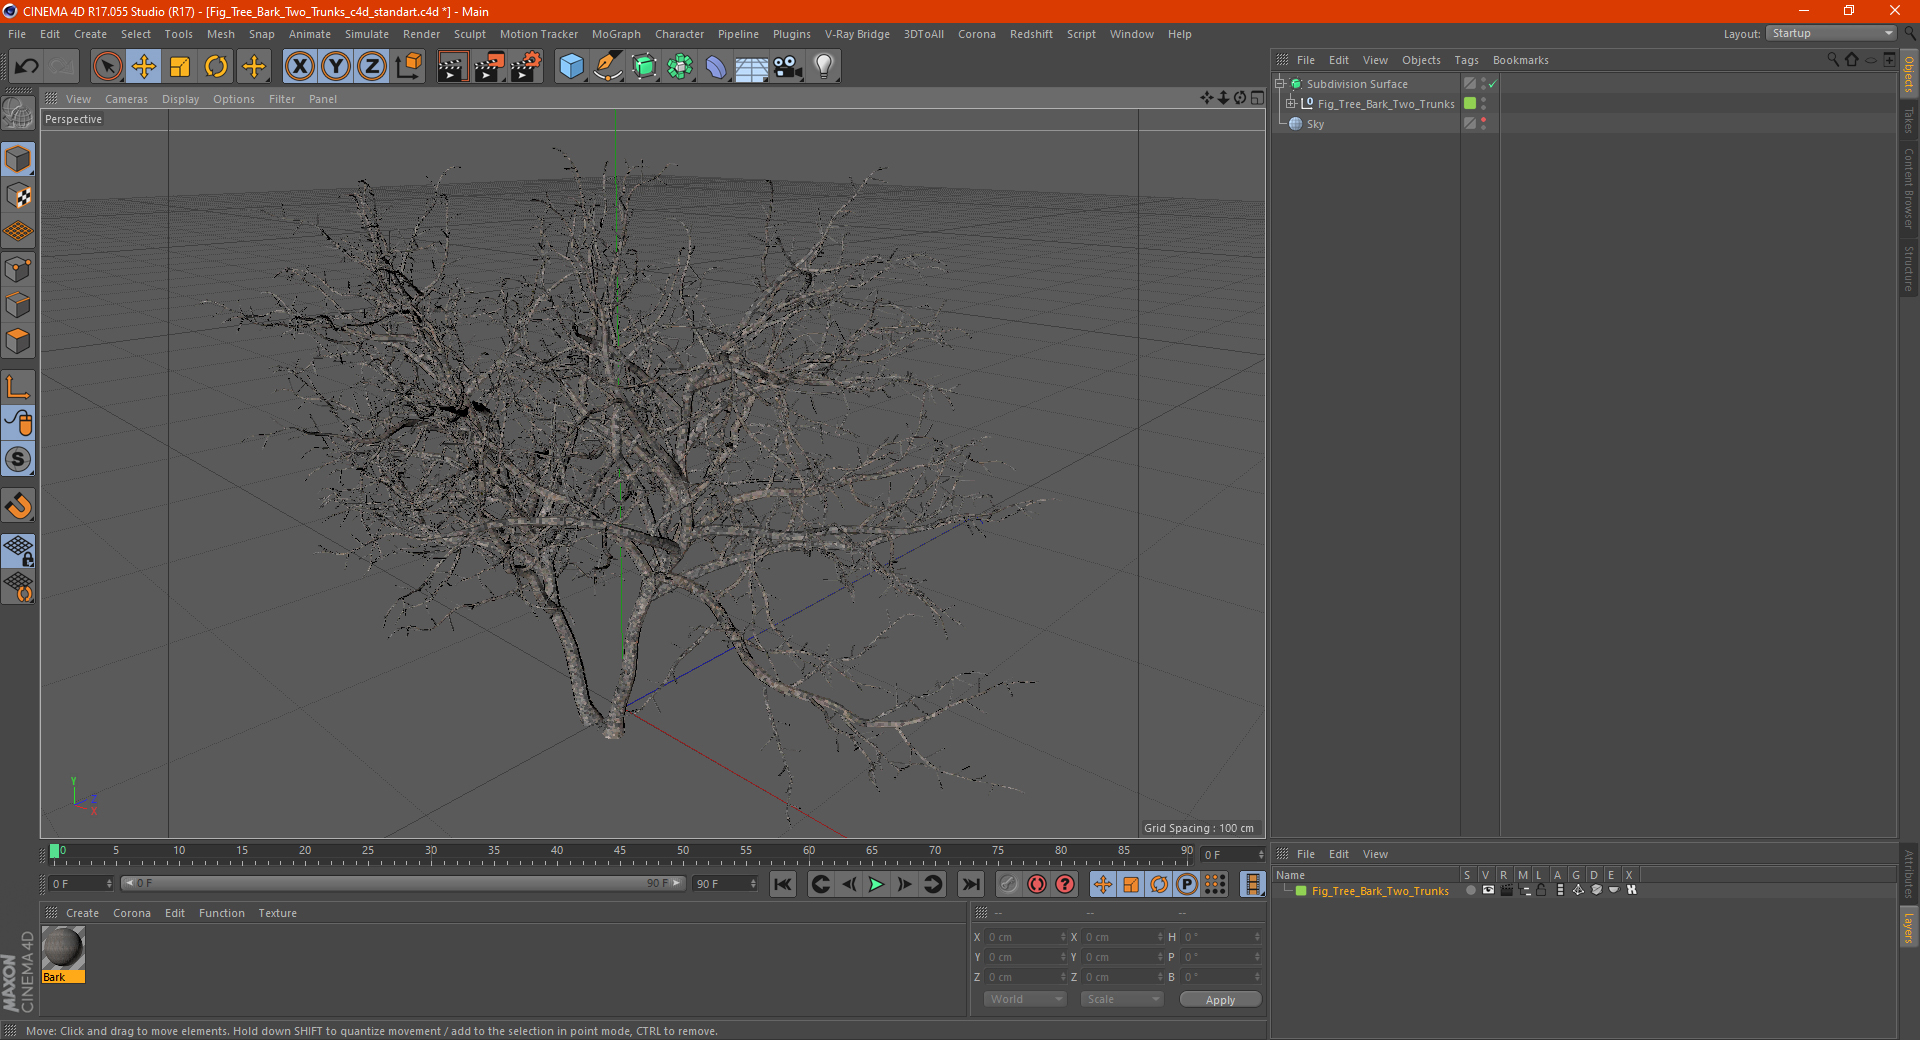Click Render to Picture Viewer icon
The height and width of the screenshot is (1040, 1920).
coord(489,67)
